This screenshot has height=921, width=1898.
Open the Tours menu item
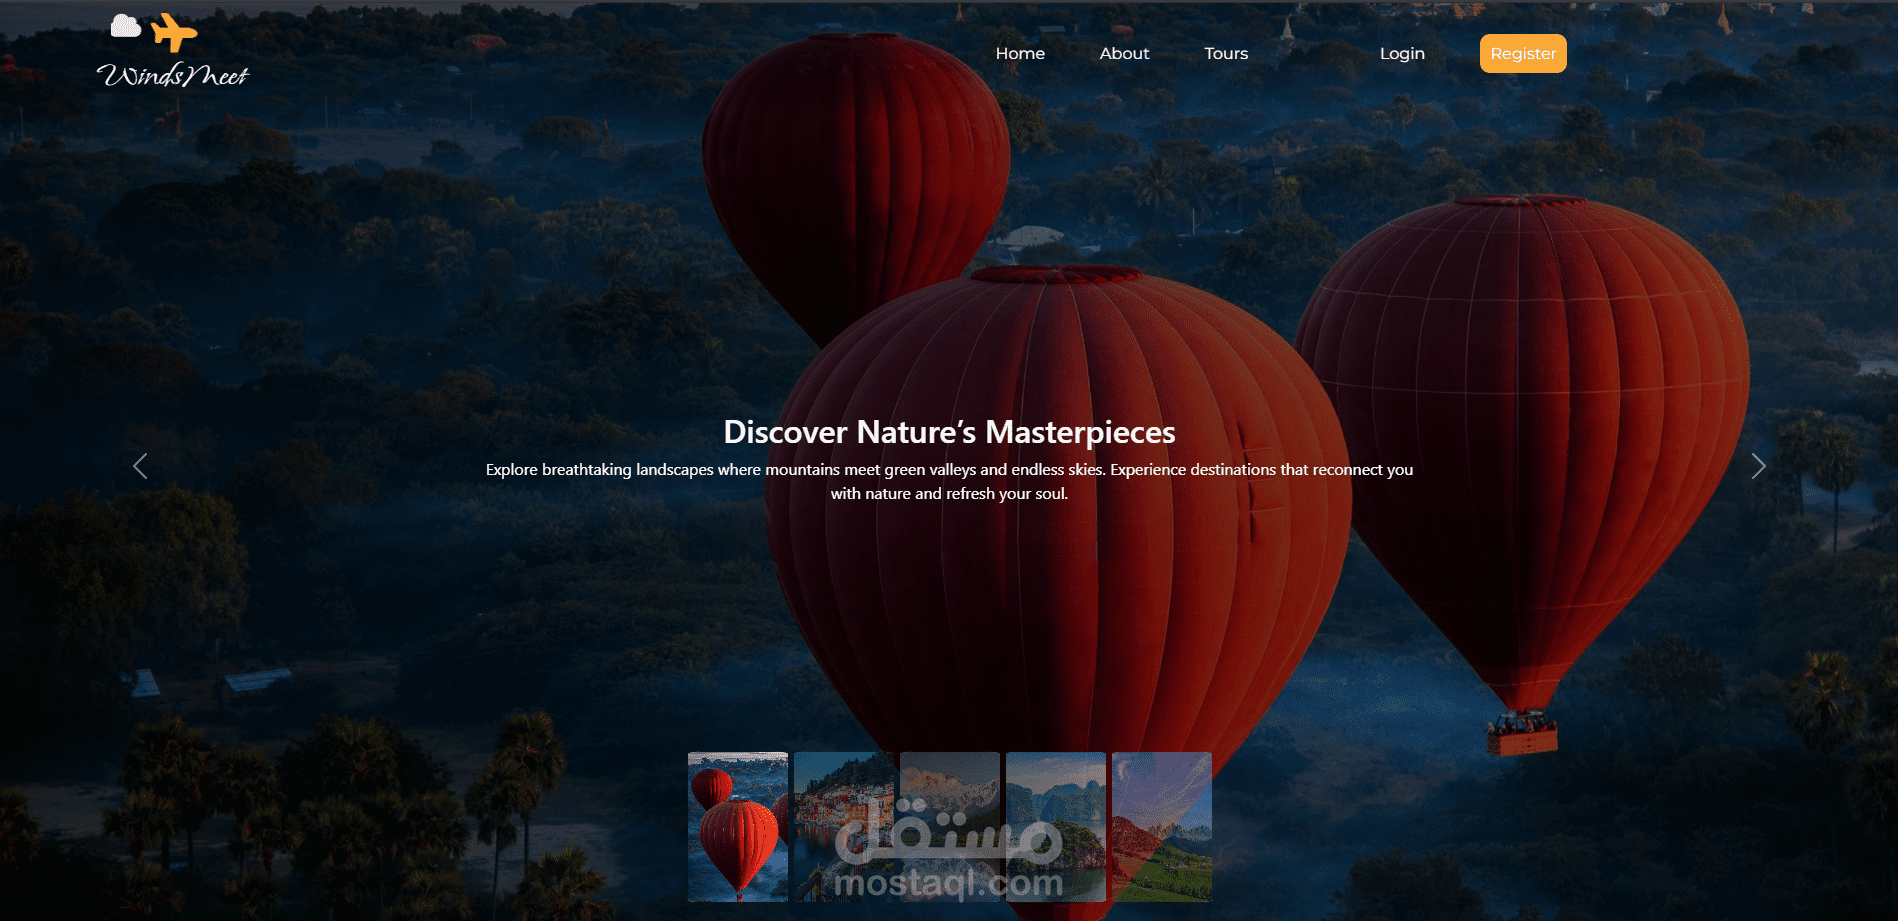[x=1226, y=54]
